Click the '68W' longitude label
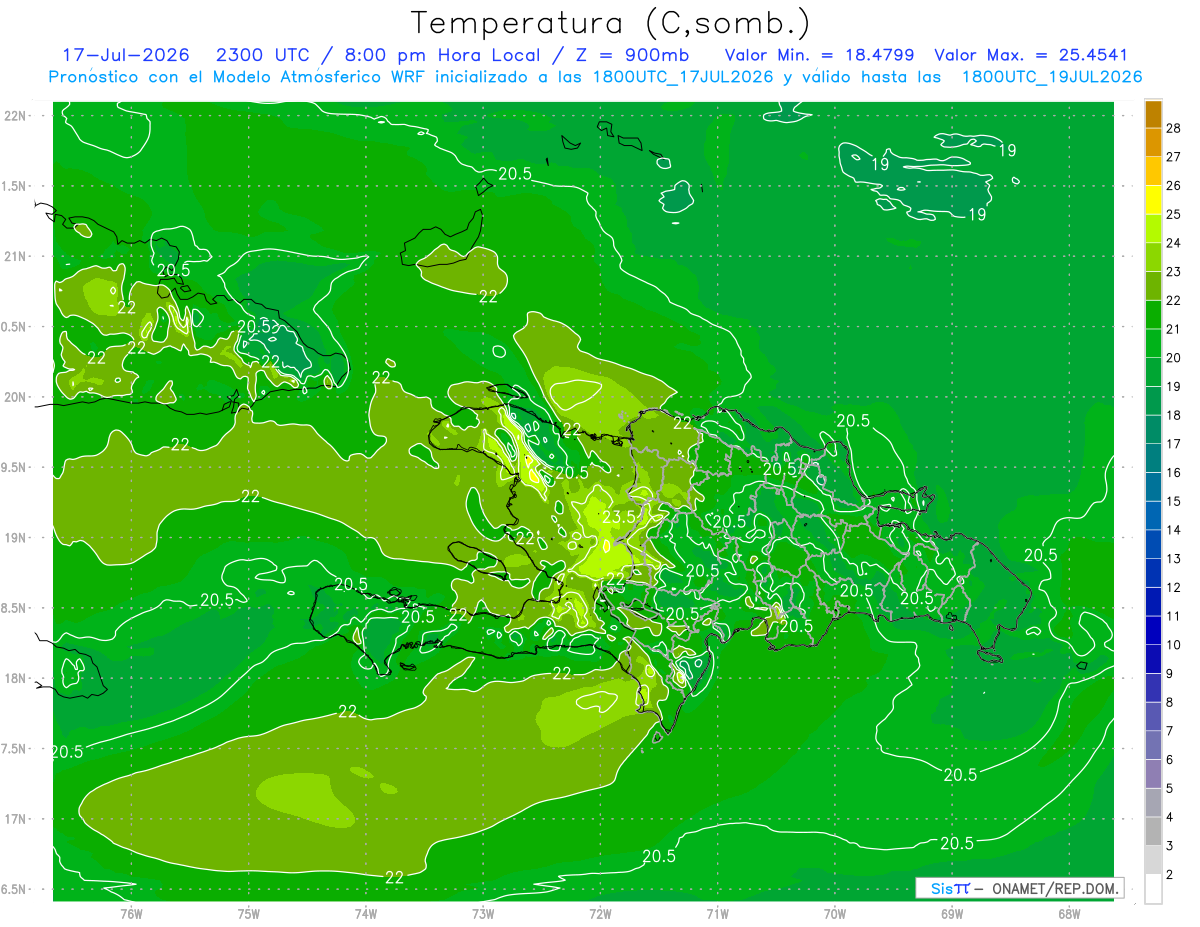1200x927 pixels. pos(1068,913)
